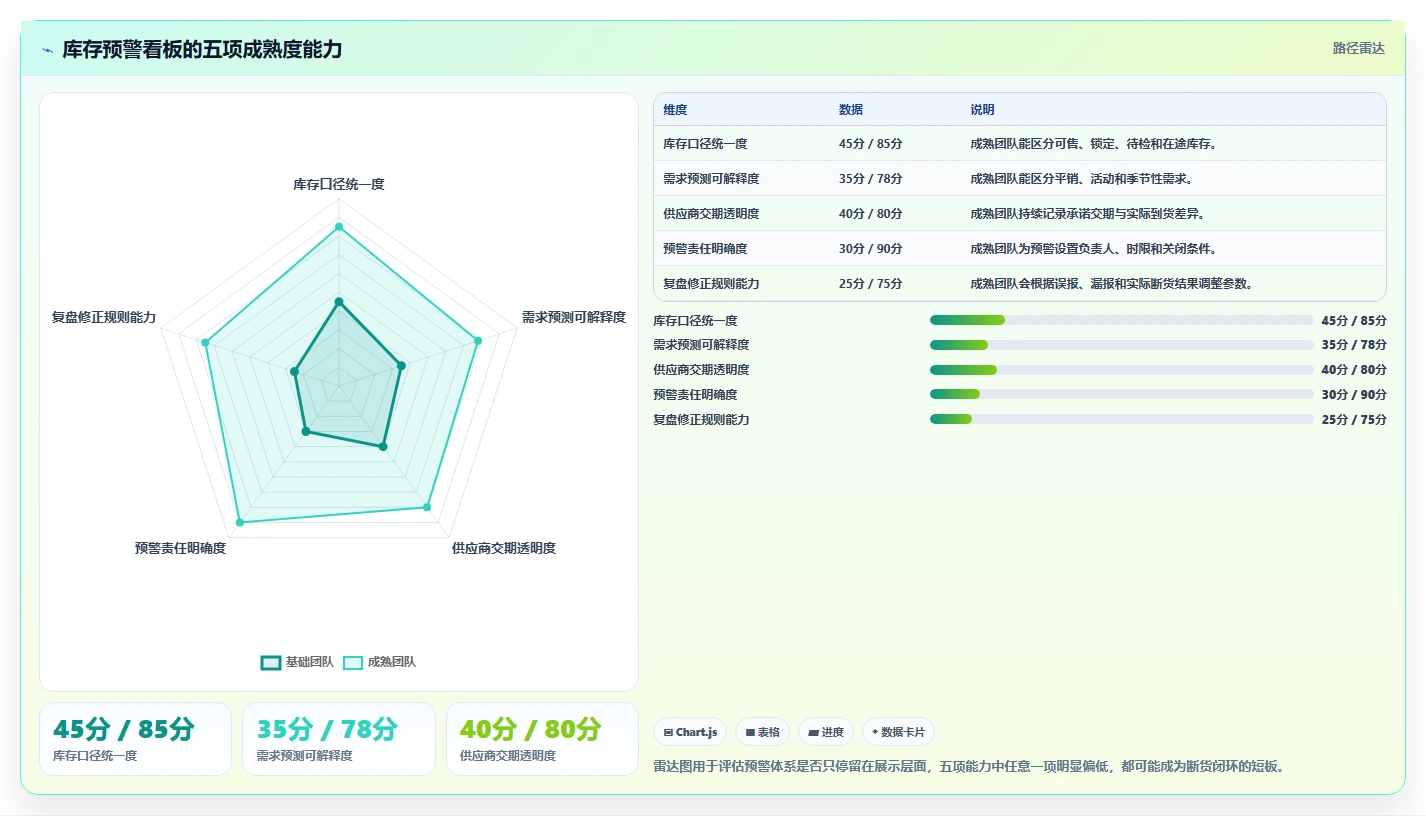Click the 预警责任明确度 radar axis label
This screenshot has width=1426, height=816.
tap(180, 548)
